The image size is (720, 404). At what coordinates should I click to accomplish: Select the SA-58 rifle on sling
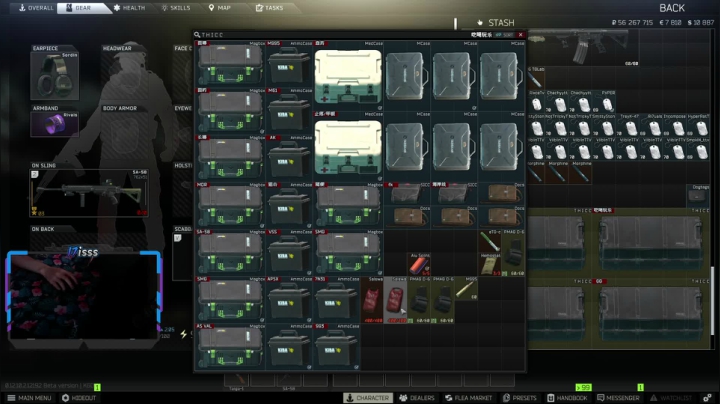[x=89, y=193]
